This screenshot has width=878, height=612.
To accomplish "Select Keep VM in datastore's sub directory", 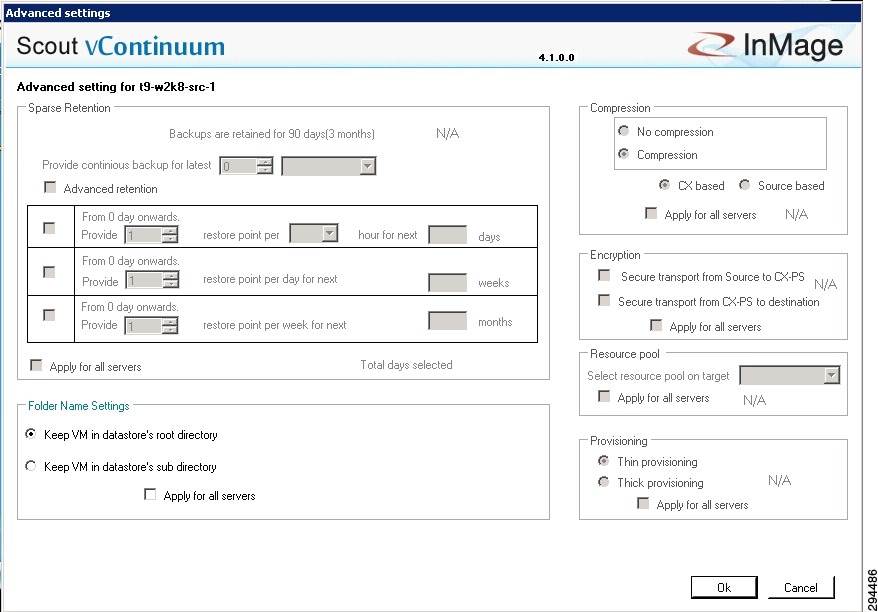I will 31,466.
